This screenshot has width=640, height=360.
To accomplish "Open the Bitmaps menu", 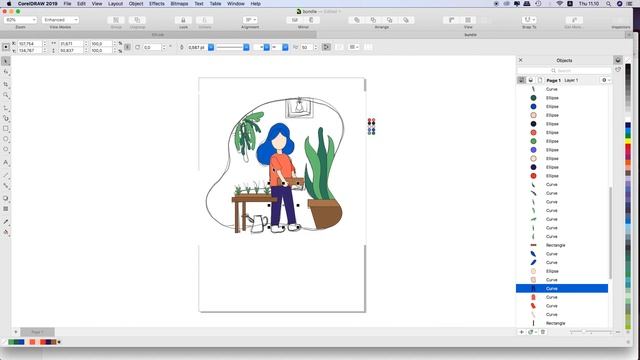I will click(x=179, y=4).
